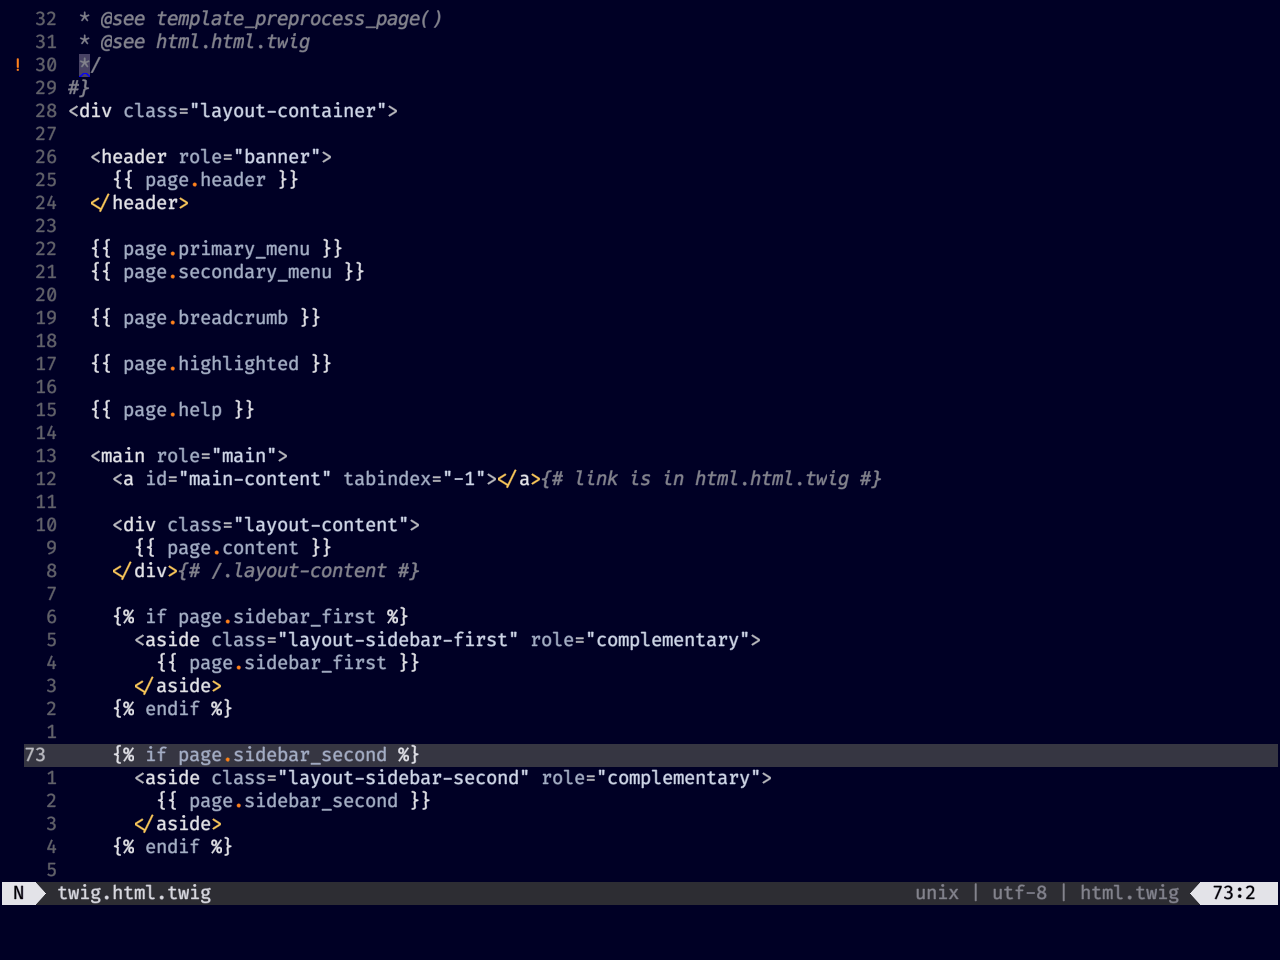Viewport: 1280px width, 960px height.
Task: Click the '#}' comment end on line 29
Action: point(79,88)
